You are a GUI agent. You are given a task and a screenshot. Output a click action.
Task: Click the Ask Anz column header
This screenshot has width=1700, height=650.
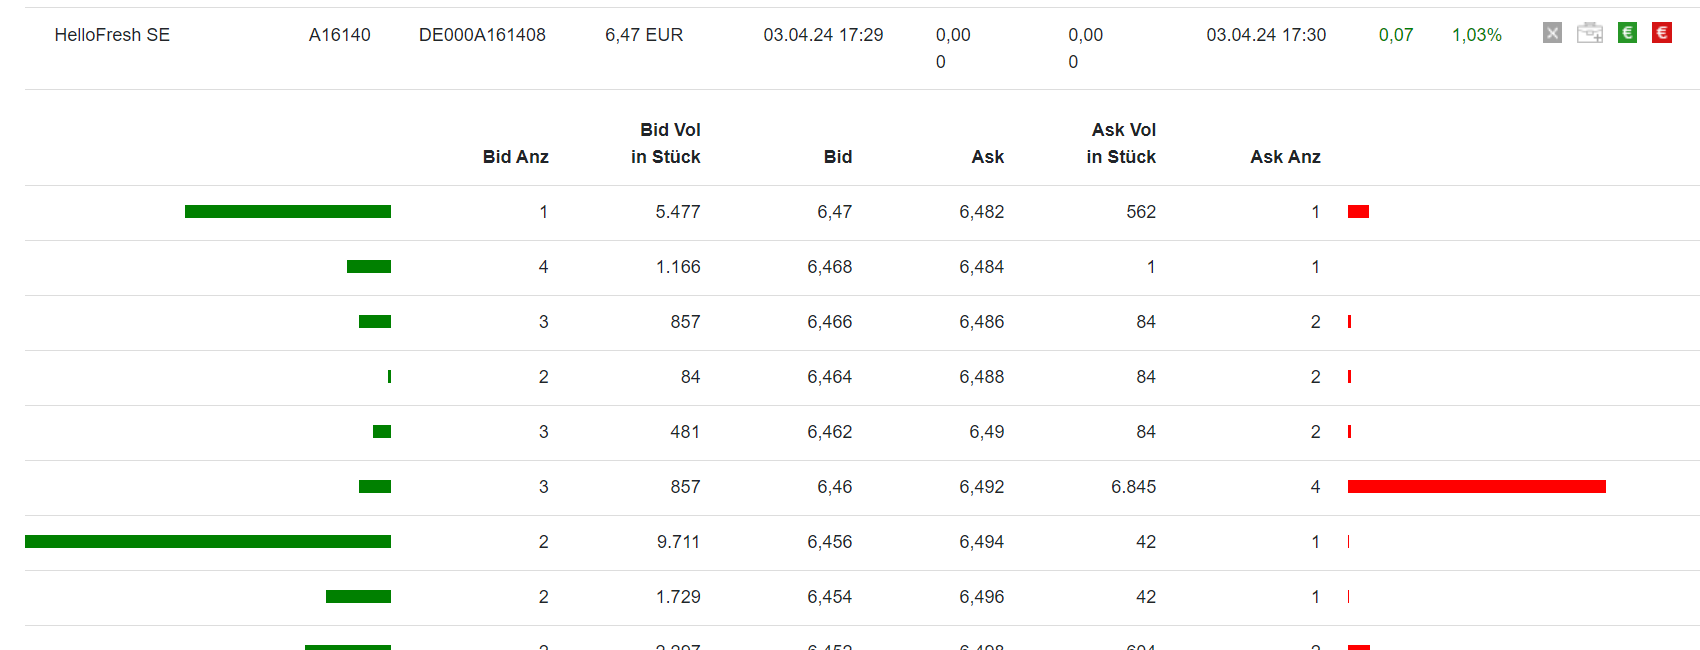click(1285, 157)
